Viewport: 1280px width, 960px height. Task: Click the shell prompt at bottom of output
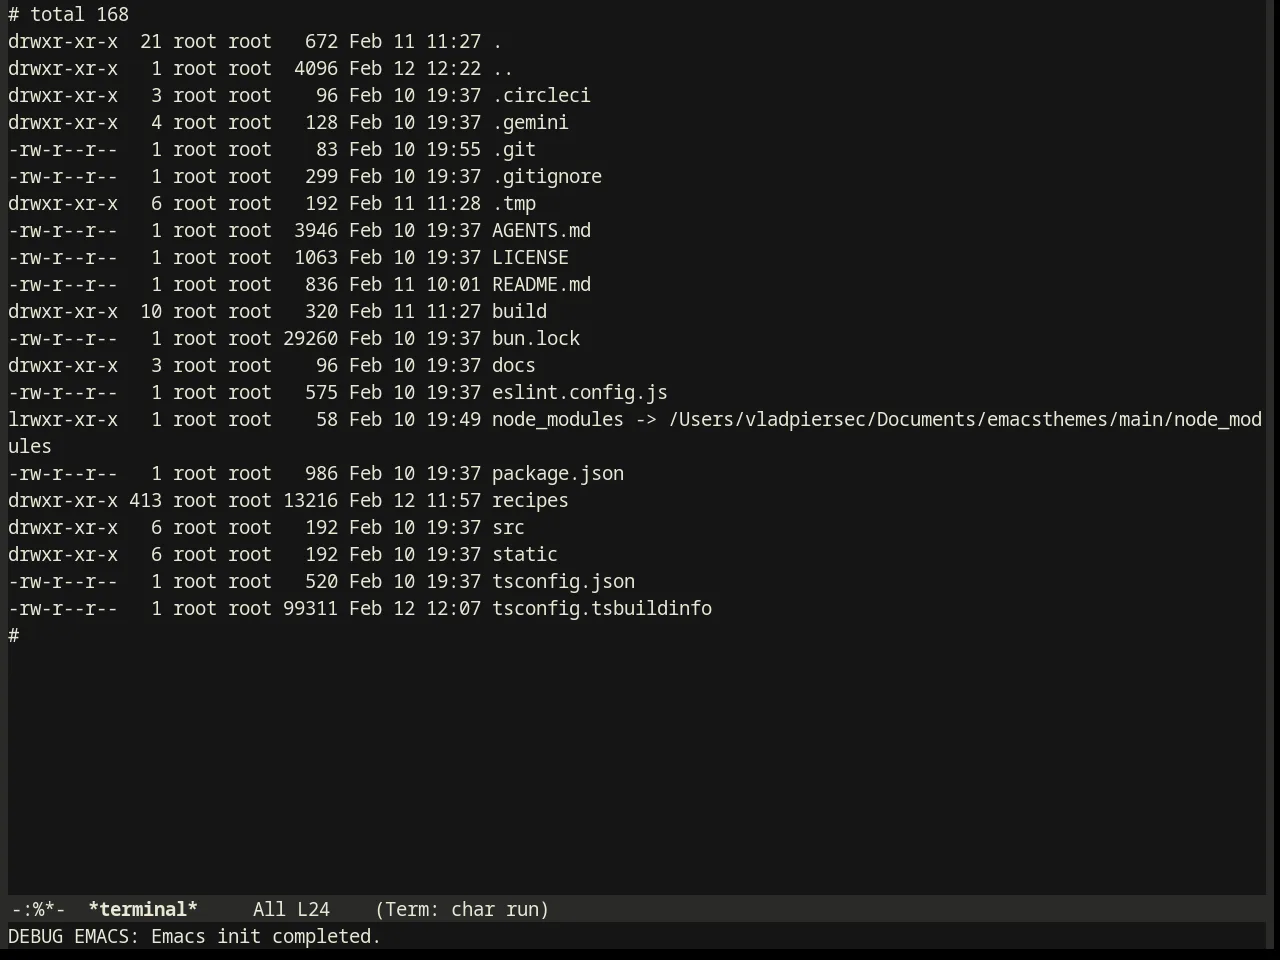tap(14, 635)
